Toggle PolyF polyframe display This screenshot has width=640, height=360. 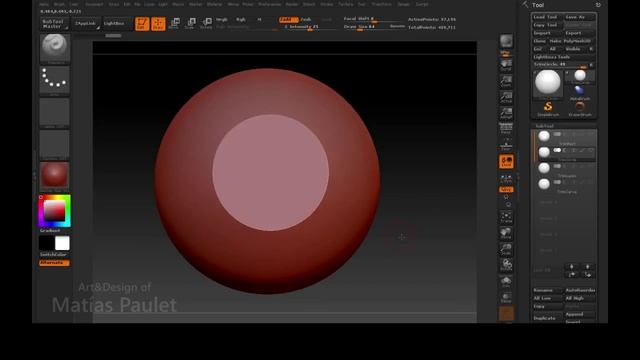(506, 281)
